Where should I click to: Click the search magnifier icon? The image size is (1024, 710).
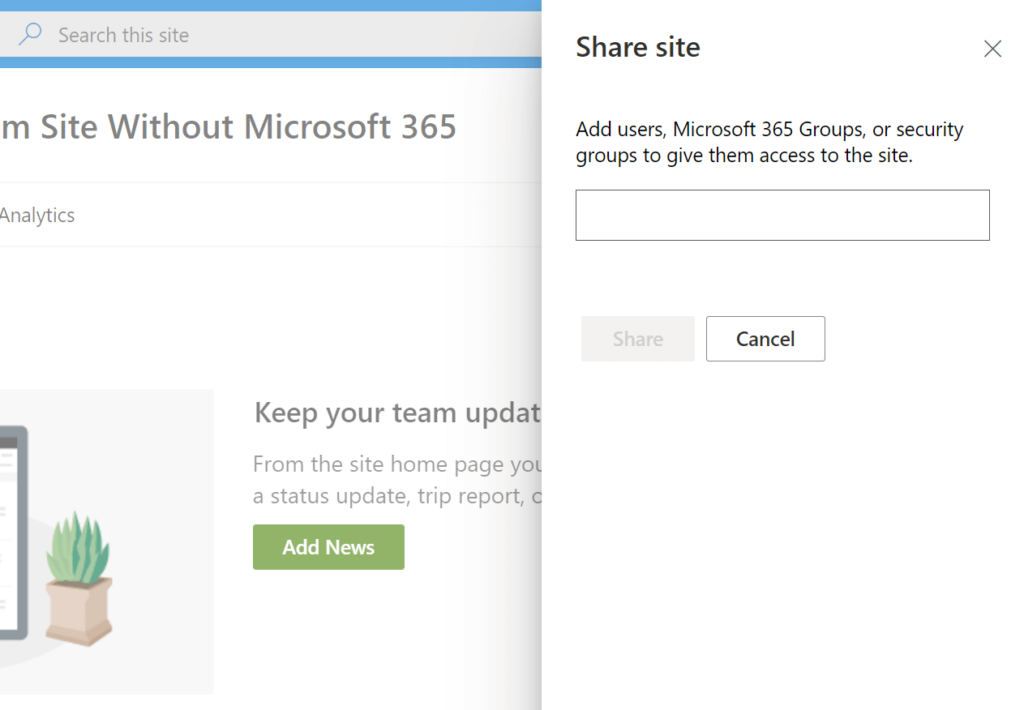[x=30, y=34]
